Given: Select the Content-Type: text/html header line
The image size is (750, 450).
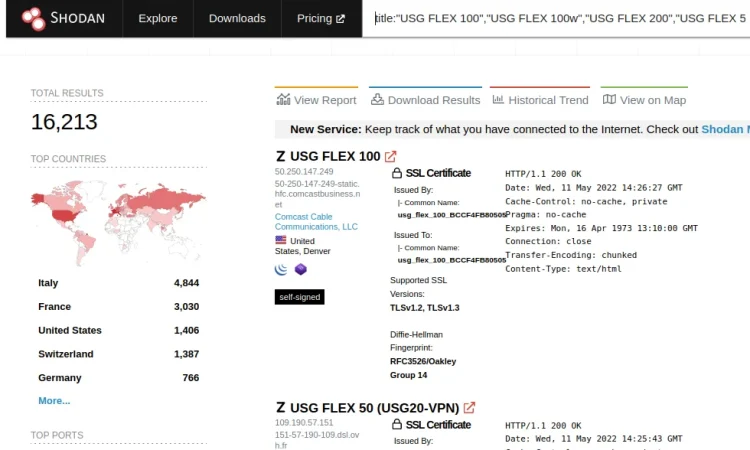Looking at the screenshot, I should click(563, 269).
